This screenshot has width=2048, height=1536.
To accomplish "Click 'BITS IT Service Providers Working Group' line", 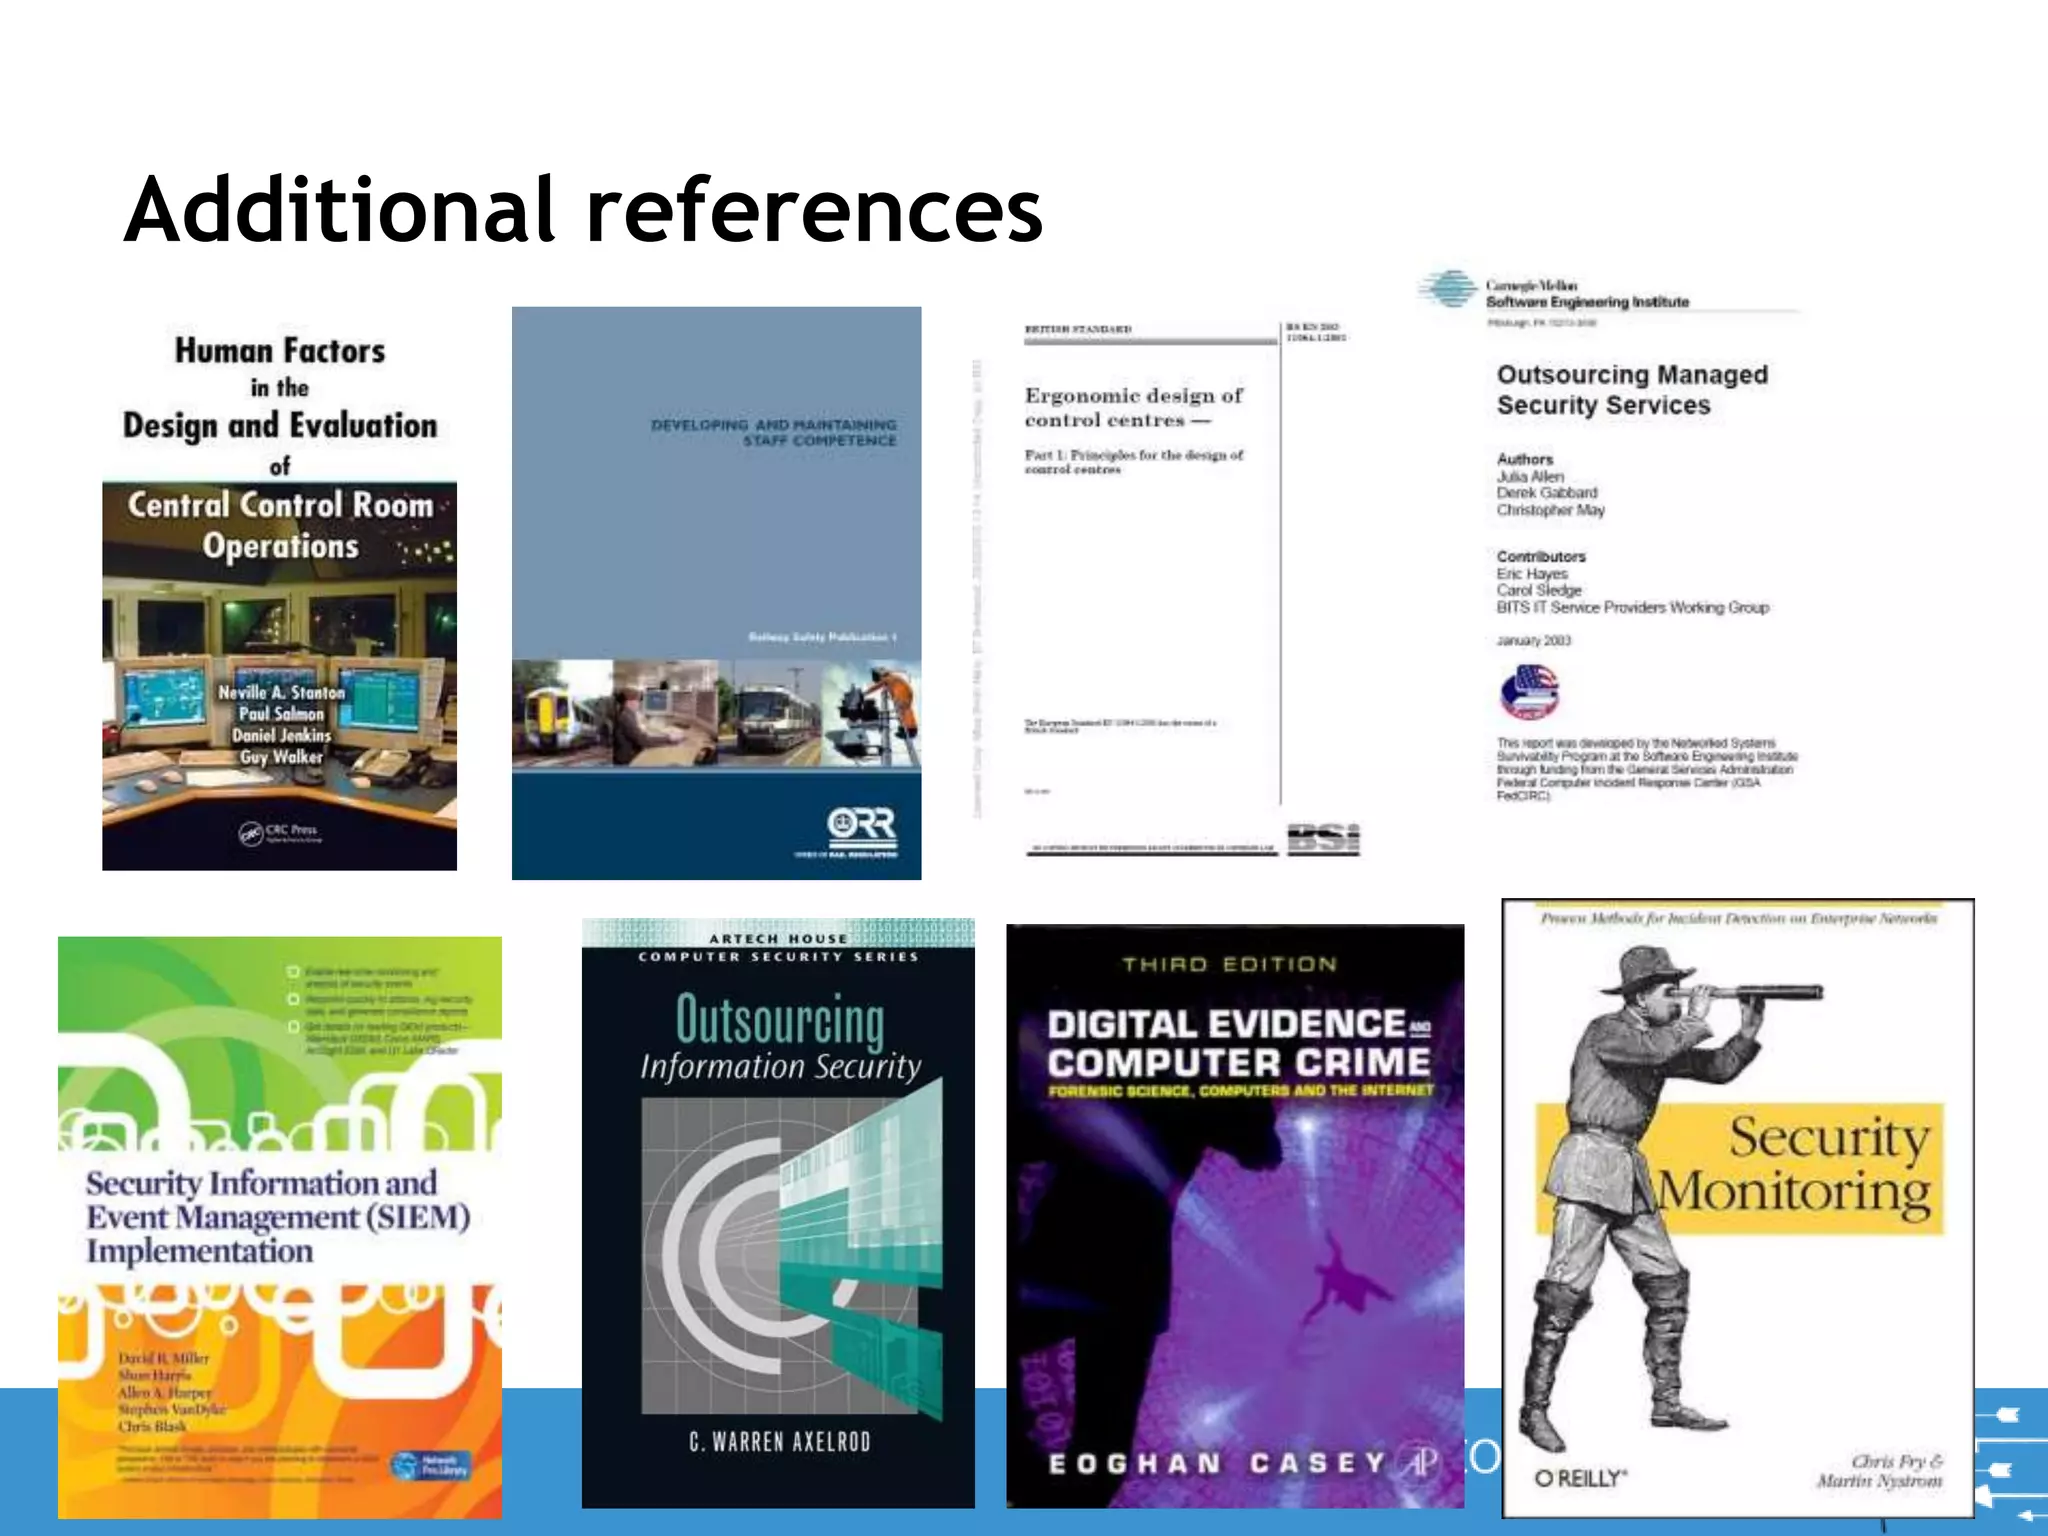I will point(1632,607).
